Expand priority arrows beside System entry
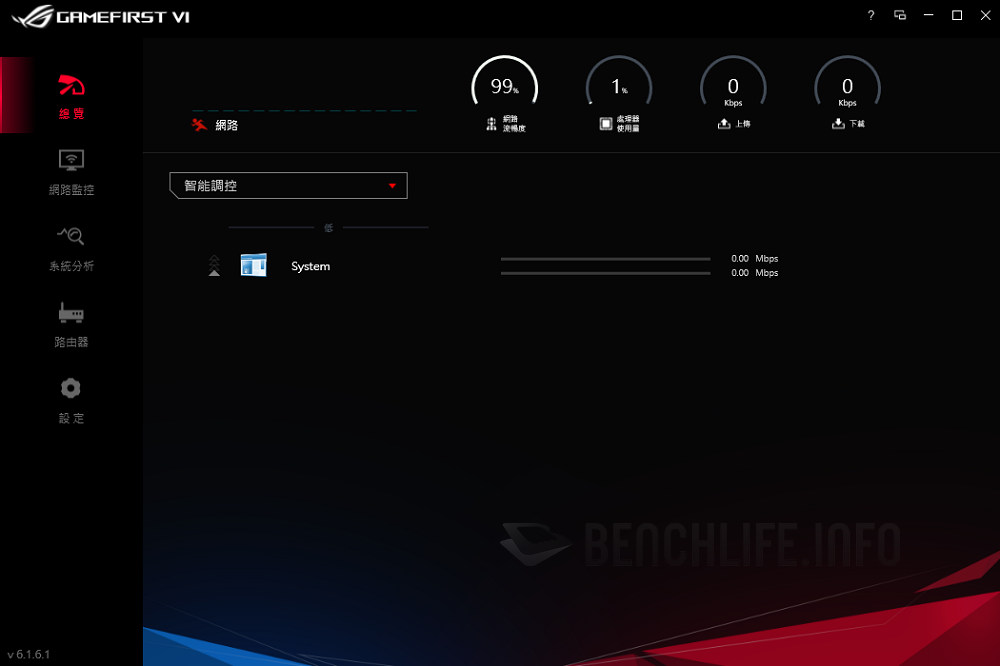 [x=214, y=265]
